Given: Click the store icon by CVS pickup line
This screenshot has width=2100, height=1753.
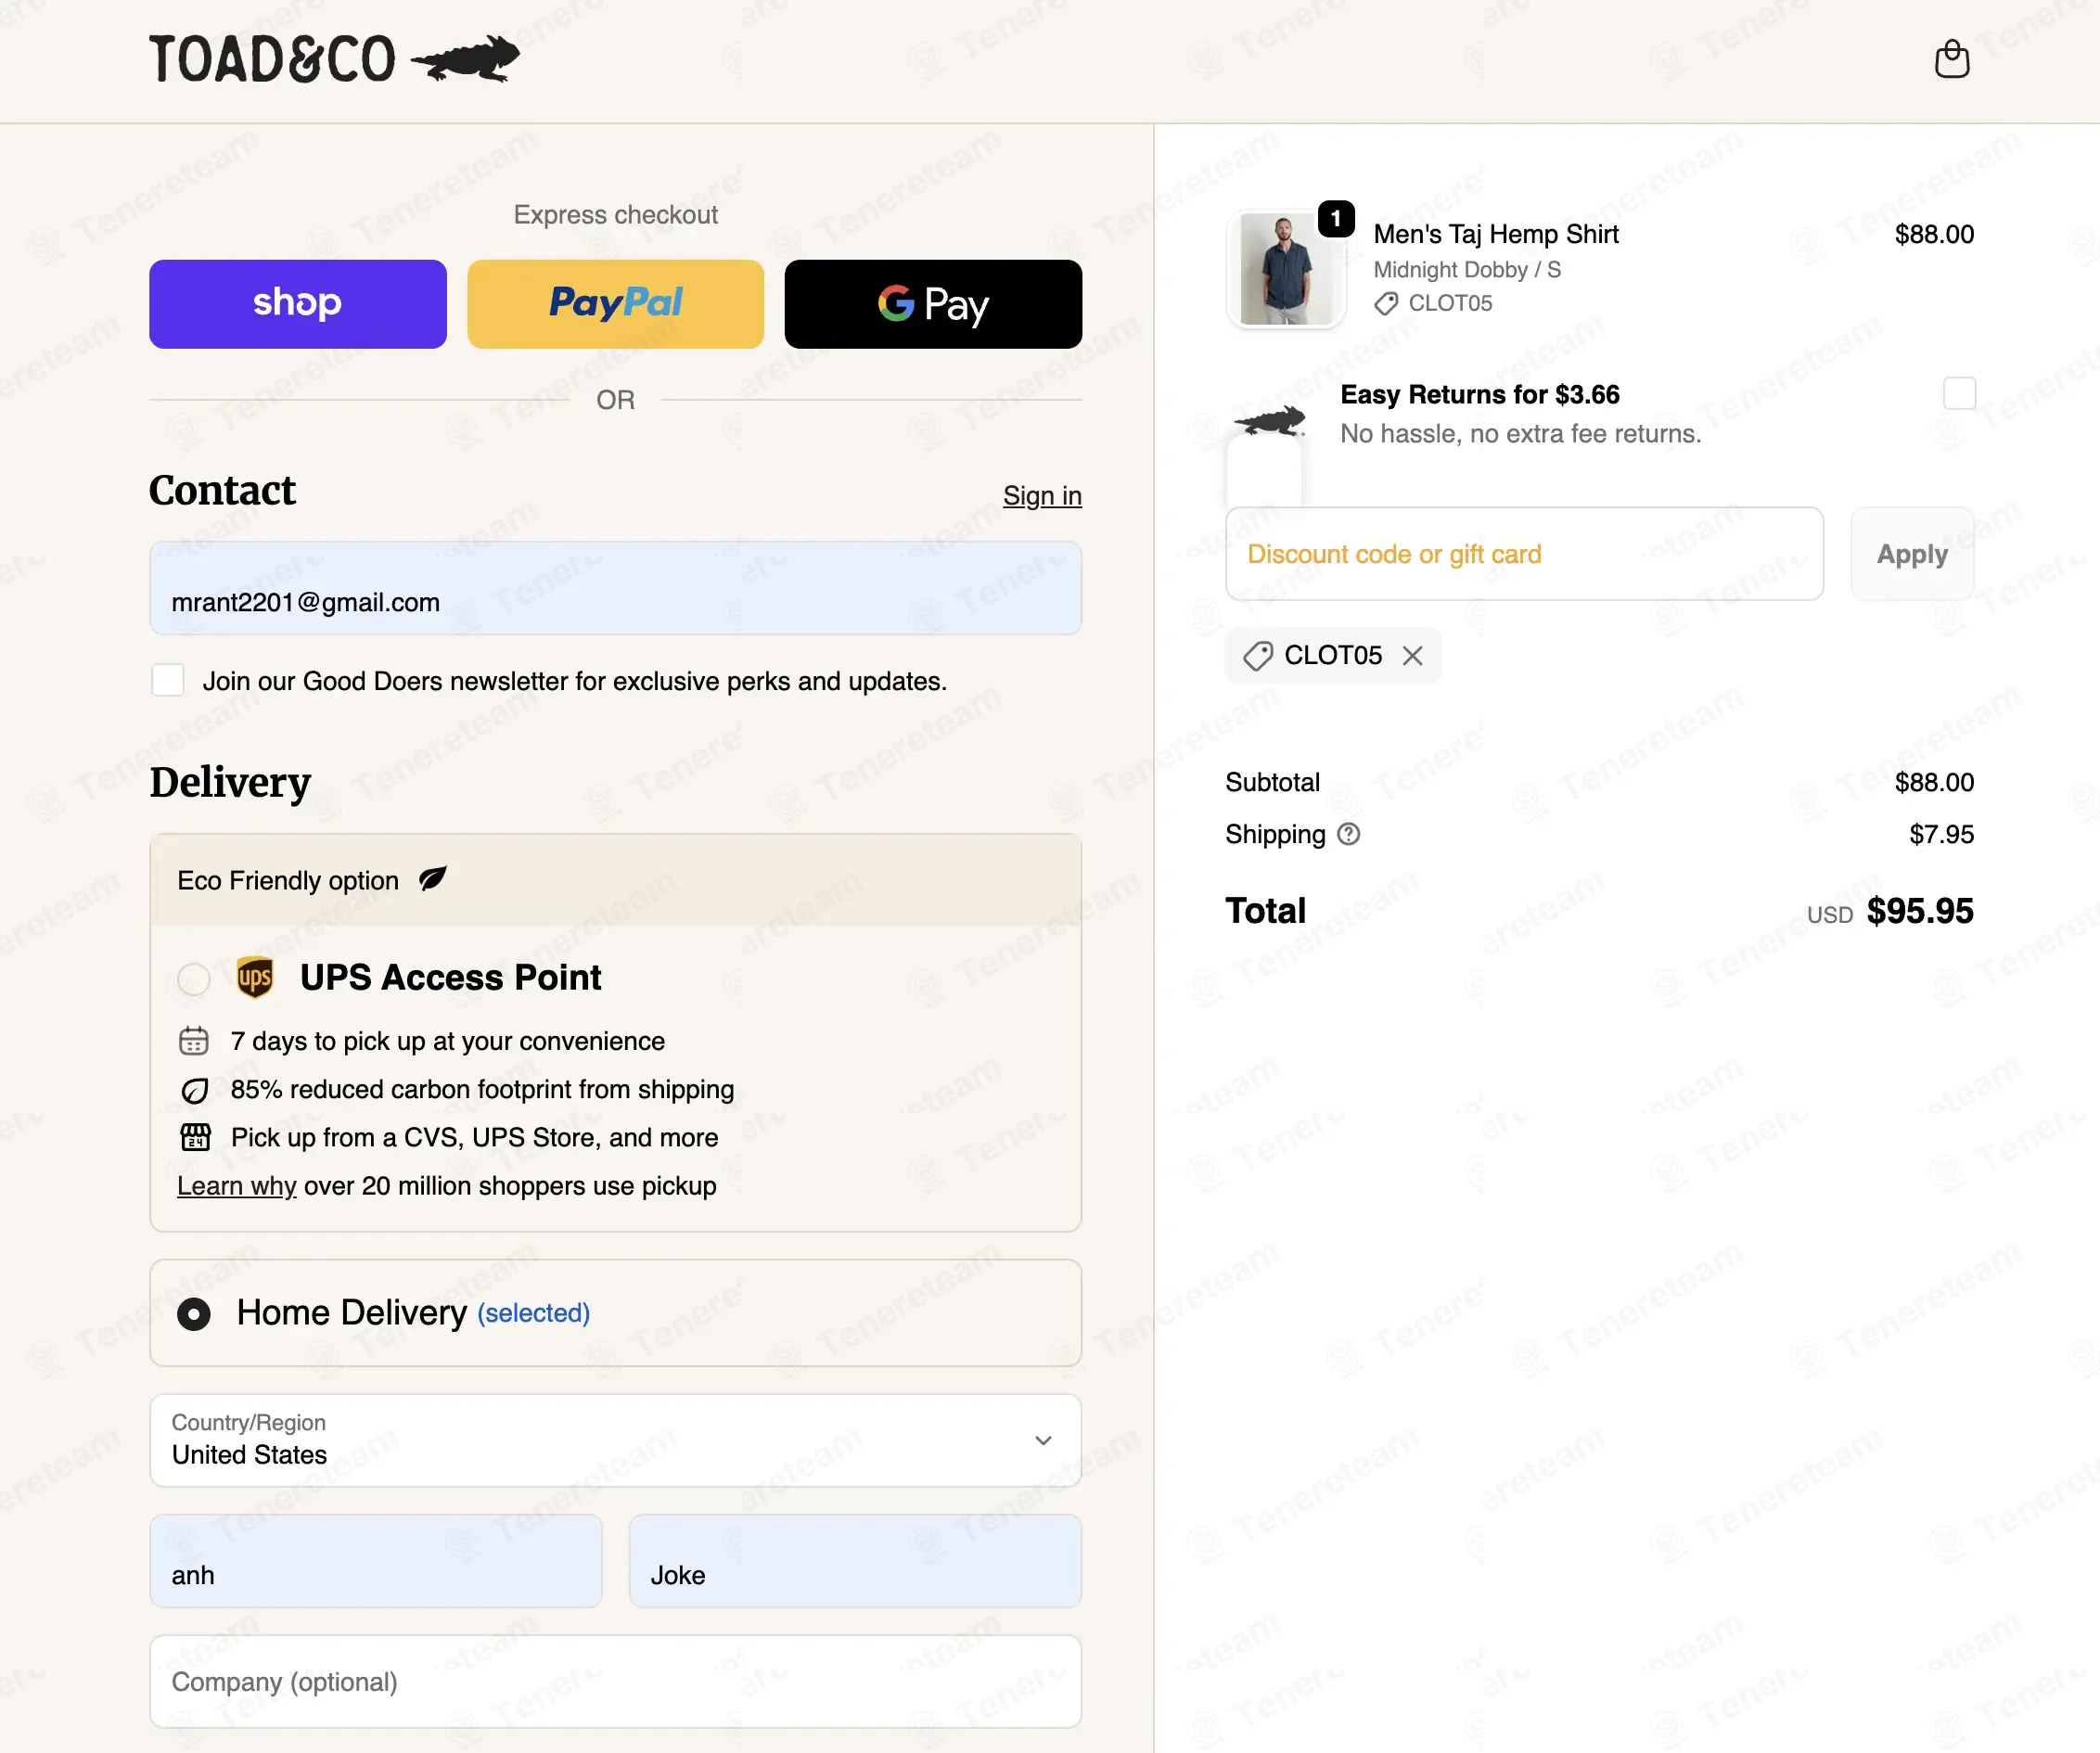Looking at the screenshot, I should tap(195, 1137).
